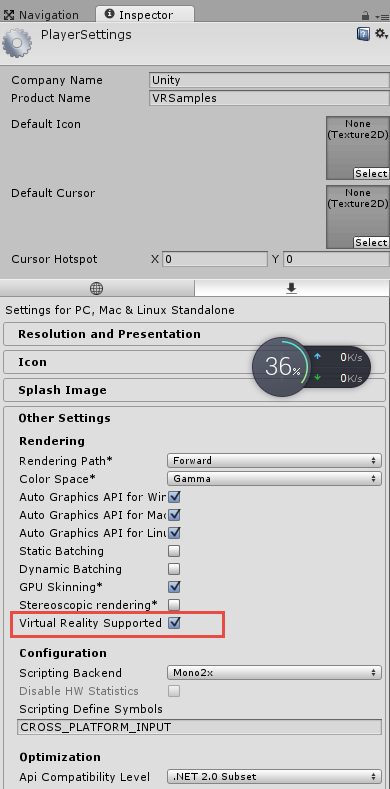Open the Color Space dropdown
Viewport: 390px width, 789px height.
pos(274,479)
